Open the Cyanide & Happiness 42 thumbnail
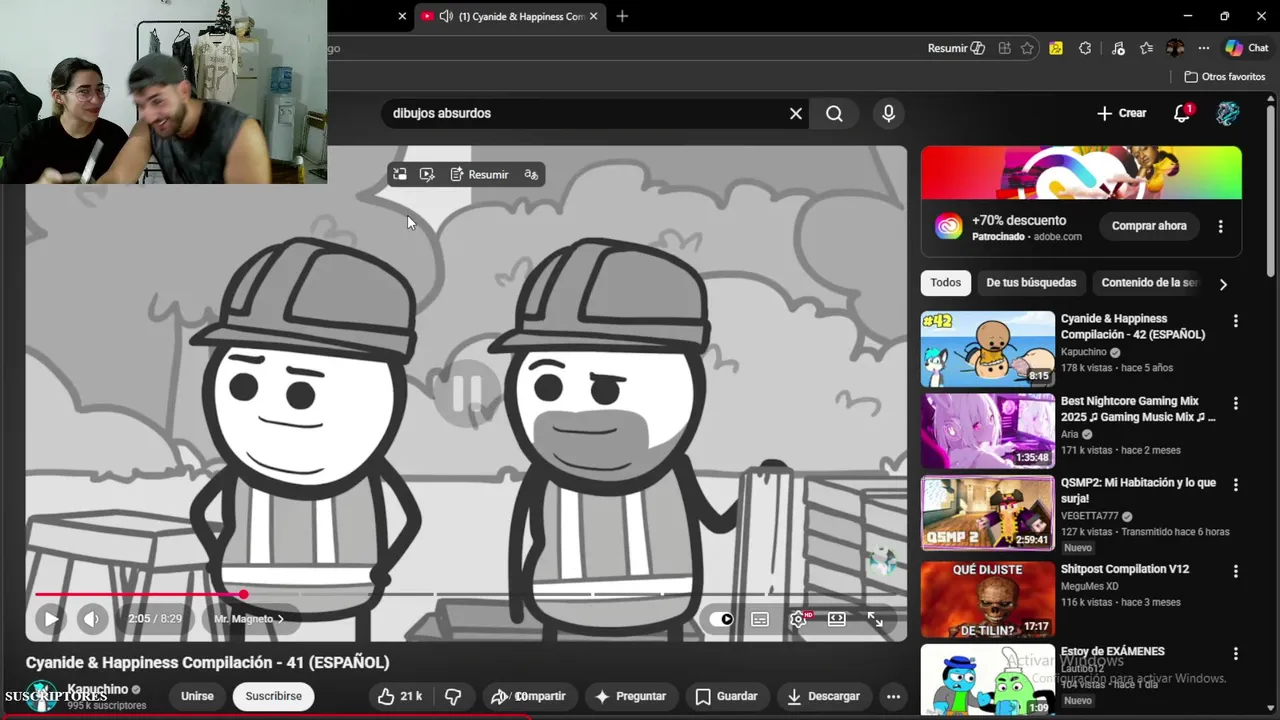The image size is (1280, 720). point(987,349)
